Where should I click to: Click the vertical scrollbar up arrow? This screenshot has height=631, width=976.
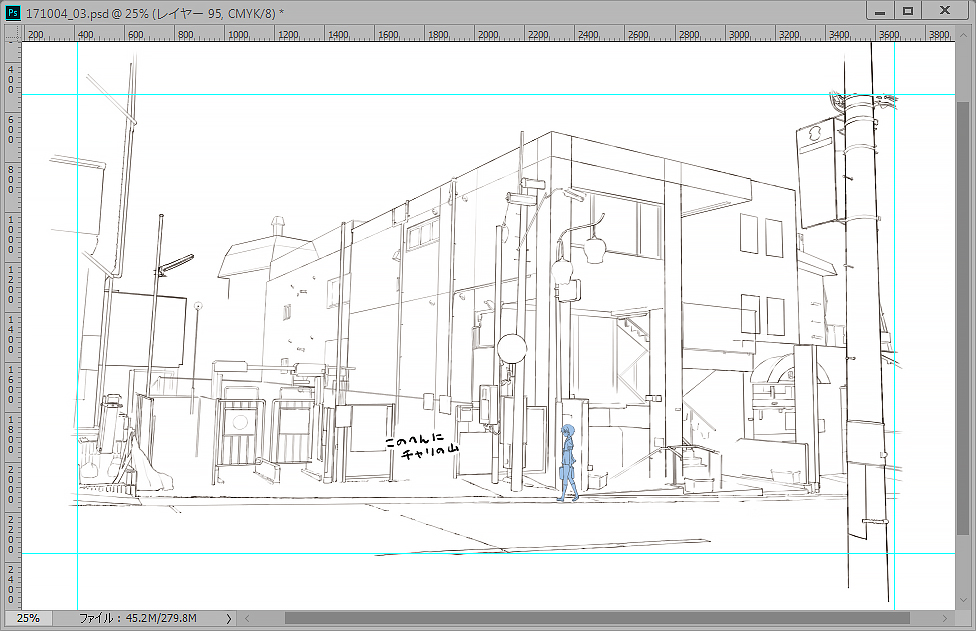[964, 34]
